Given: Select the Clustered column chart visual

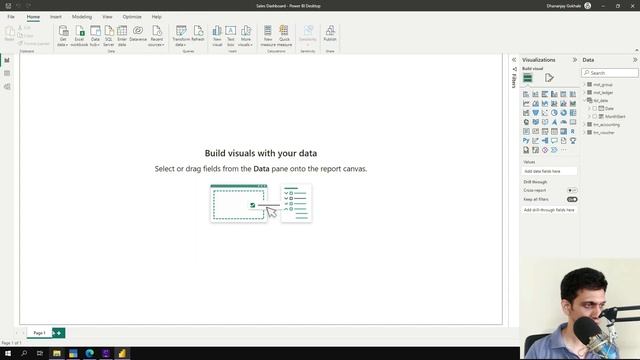Looking at the screenshot, I should (x=554, y=94).
